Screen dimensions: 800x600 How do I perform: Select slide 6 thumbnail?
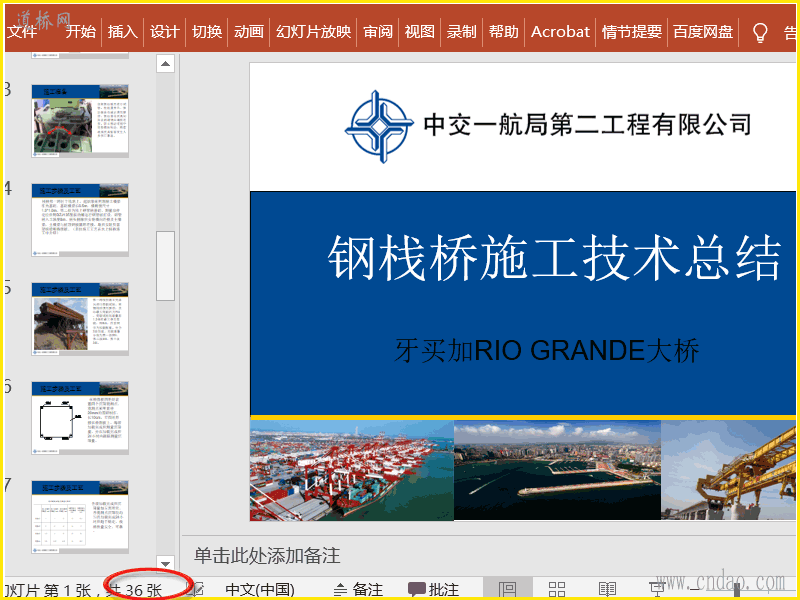click(80, 418)
